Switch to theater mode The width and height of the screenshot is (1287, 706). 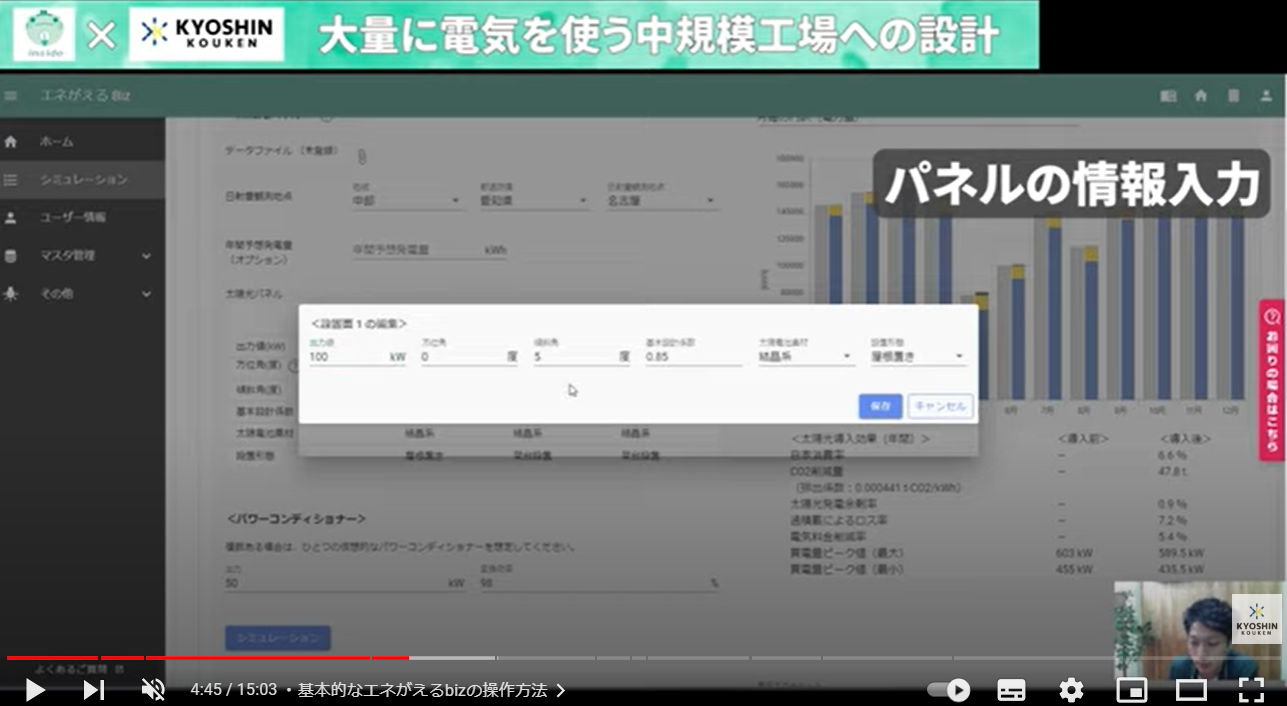(x=1191, y=690)
